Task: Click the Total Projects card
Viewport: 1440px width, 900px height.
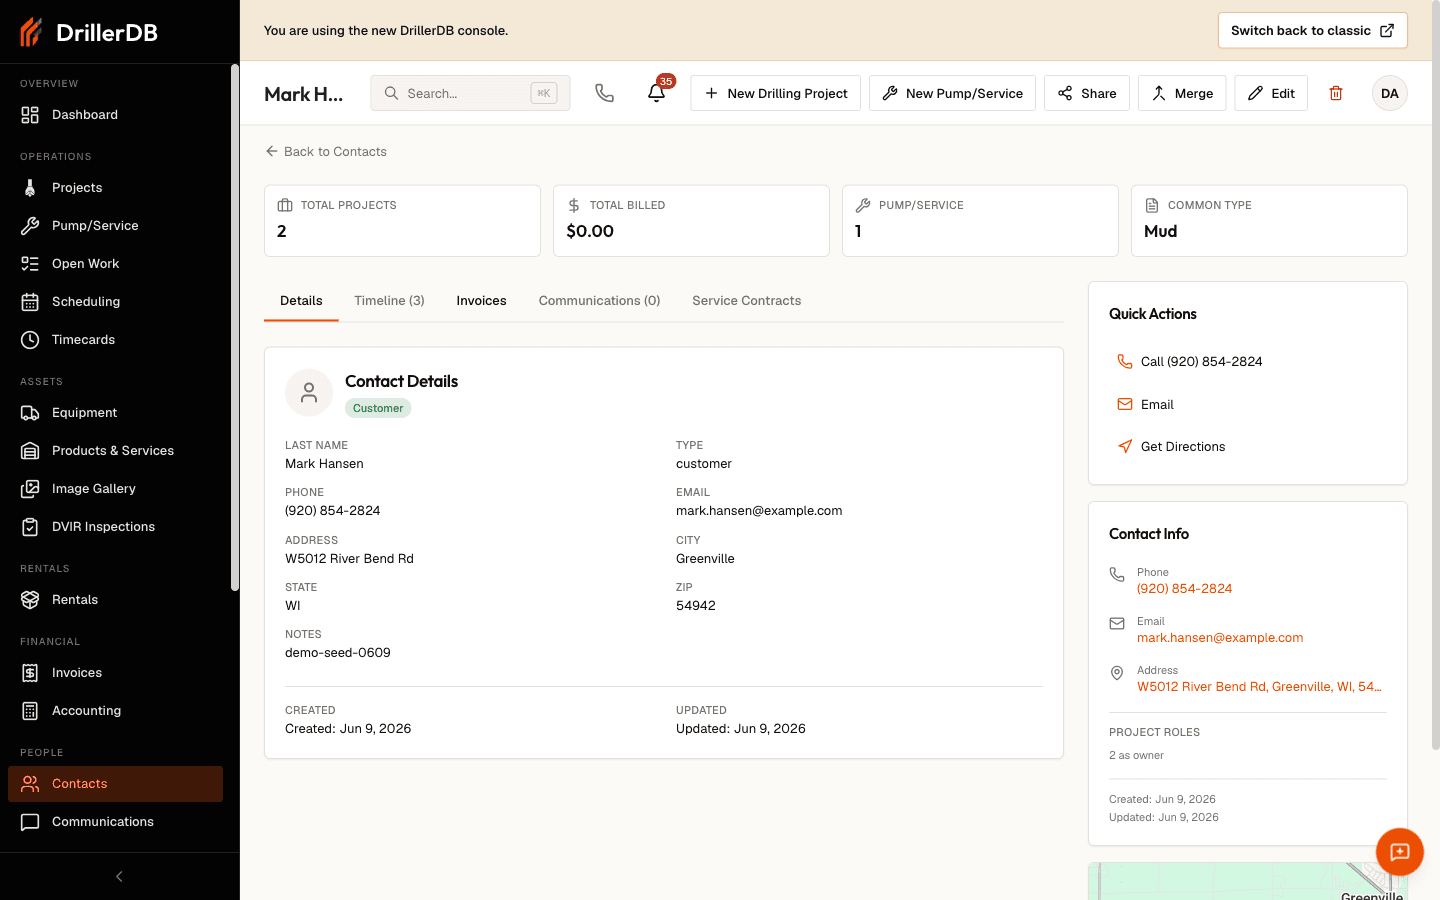Action: click(x=402, y=221)
